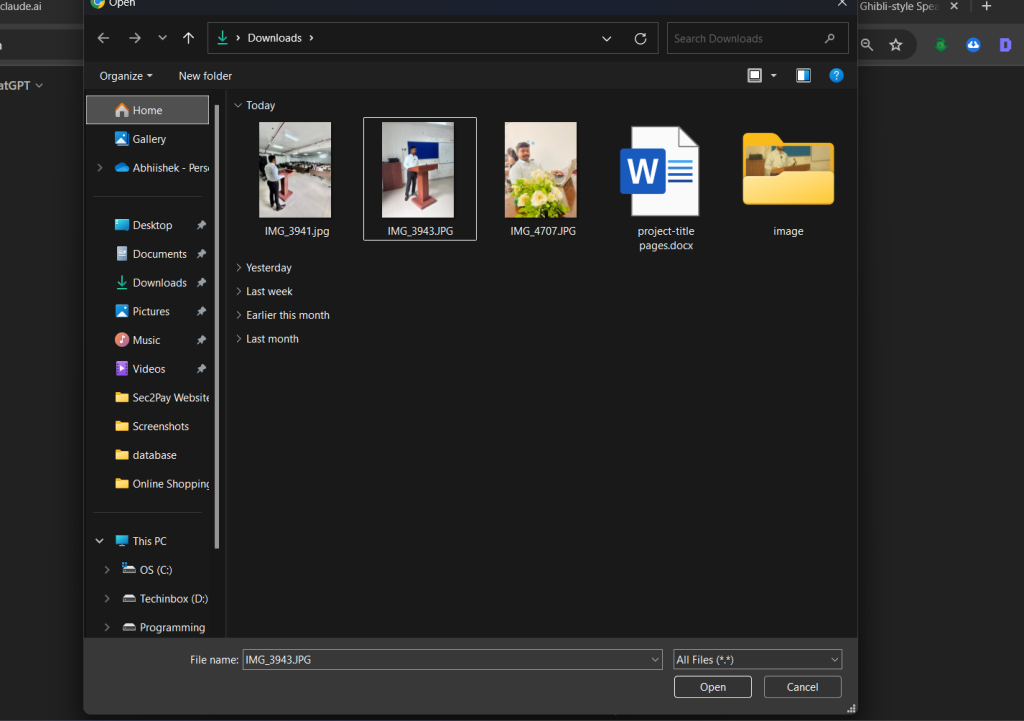Expand the Last week section
This screenshot has height=721, width=1024.
coord(239,291)
